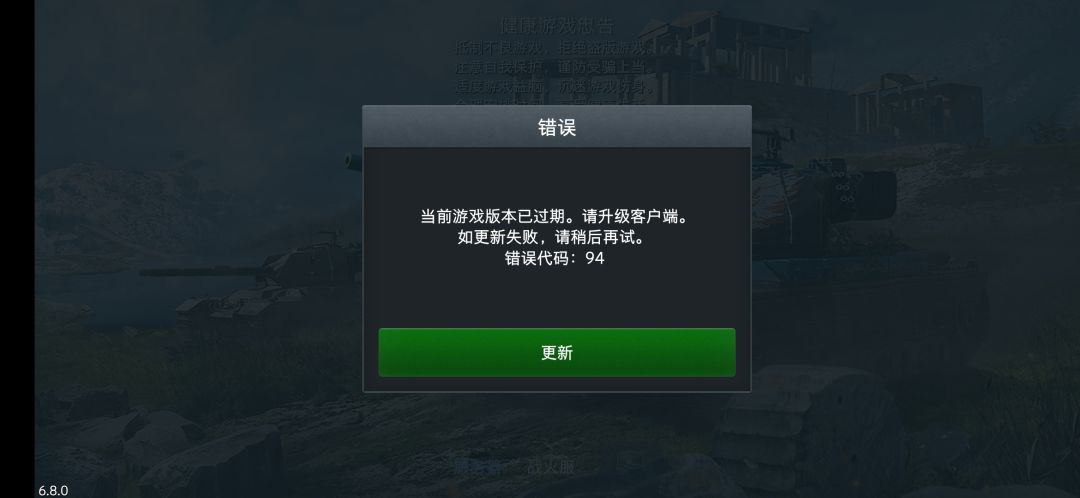Click the rocks at bottom left

pyautogui.click(x=158, y=448)
